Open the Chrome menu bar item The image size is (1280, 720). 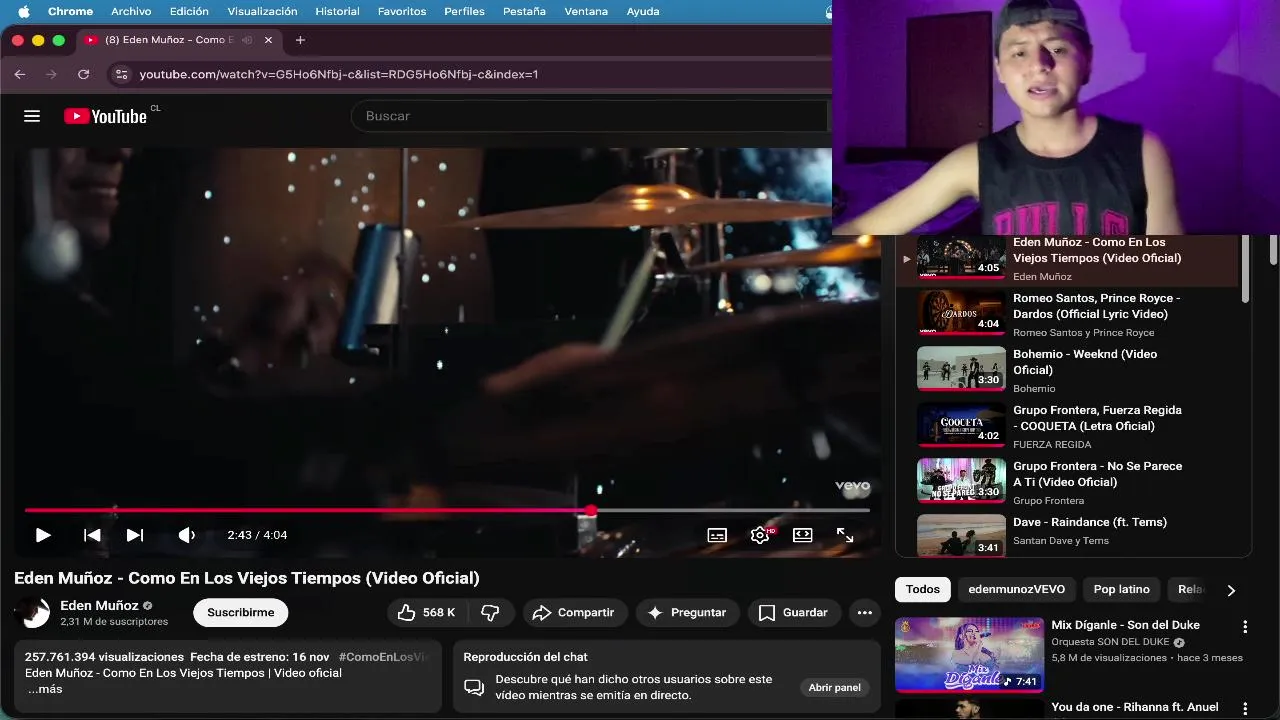70,11
